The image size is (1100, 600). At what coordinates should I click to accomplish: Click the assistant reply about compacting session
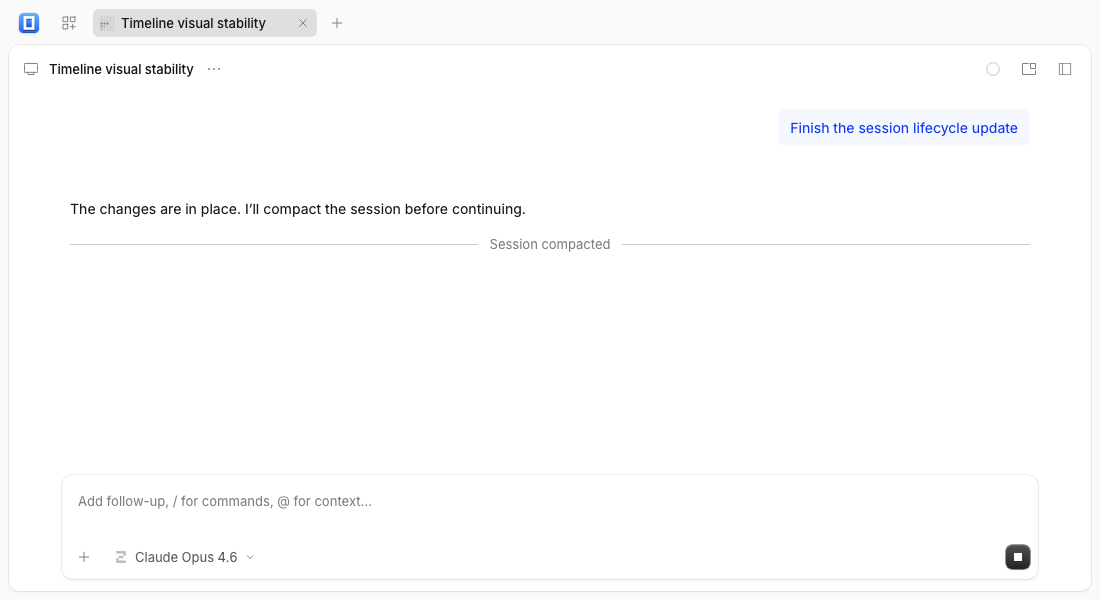coord(297,209)
